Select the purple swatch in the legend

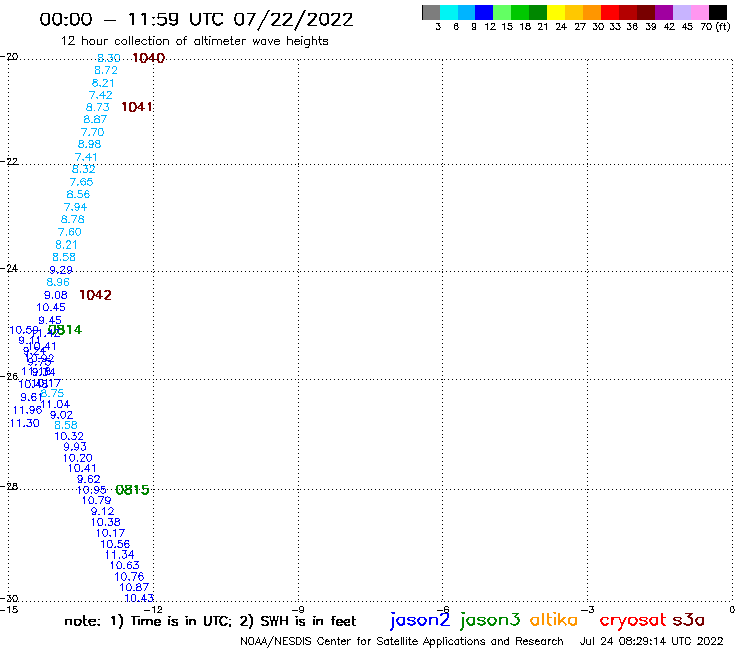[664, 13]
